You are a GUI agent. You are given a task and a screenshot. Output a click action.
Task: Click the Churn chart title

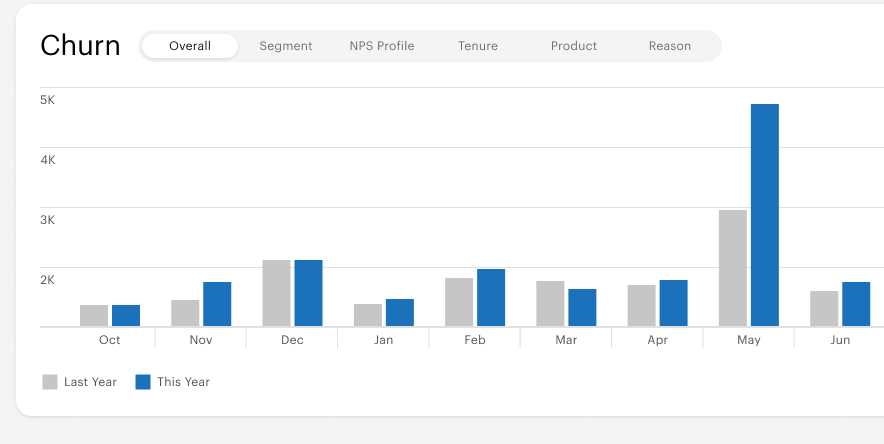[80, 46]
